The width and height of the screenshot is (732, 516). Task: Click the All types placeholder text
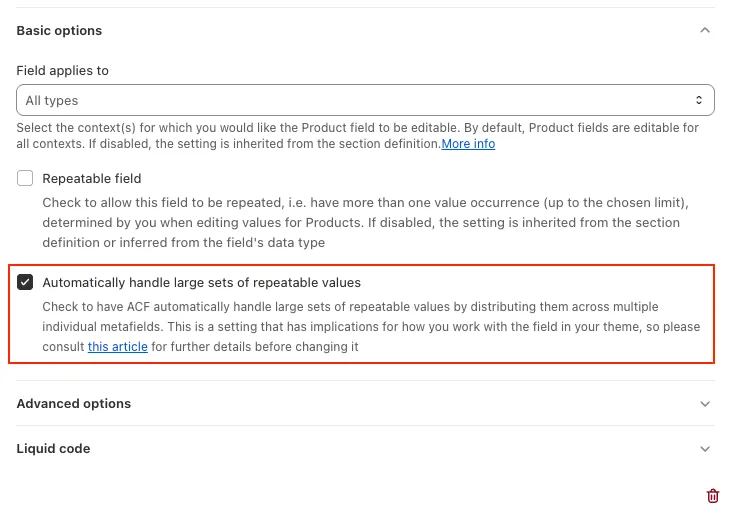coord(52,100)
